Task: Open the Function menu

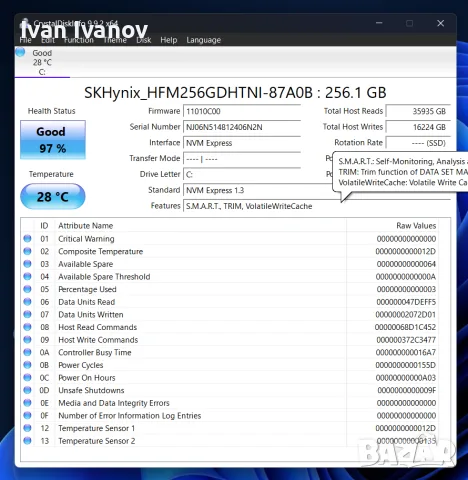Action: (x=79, y=40)
